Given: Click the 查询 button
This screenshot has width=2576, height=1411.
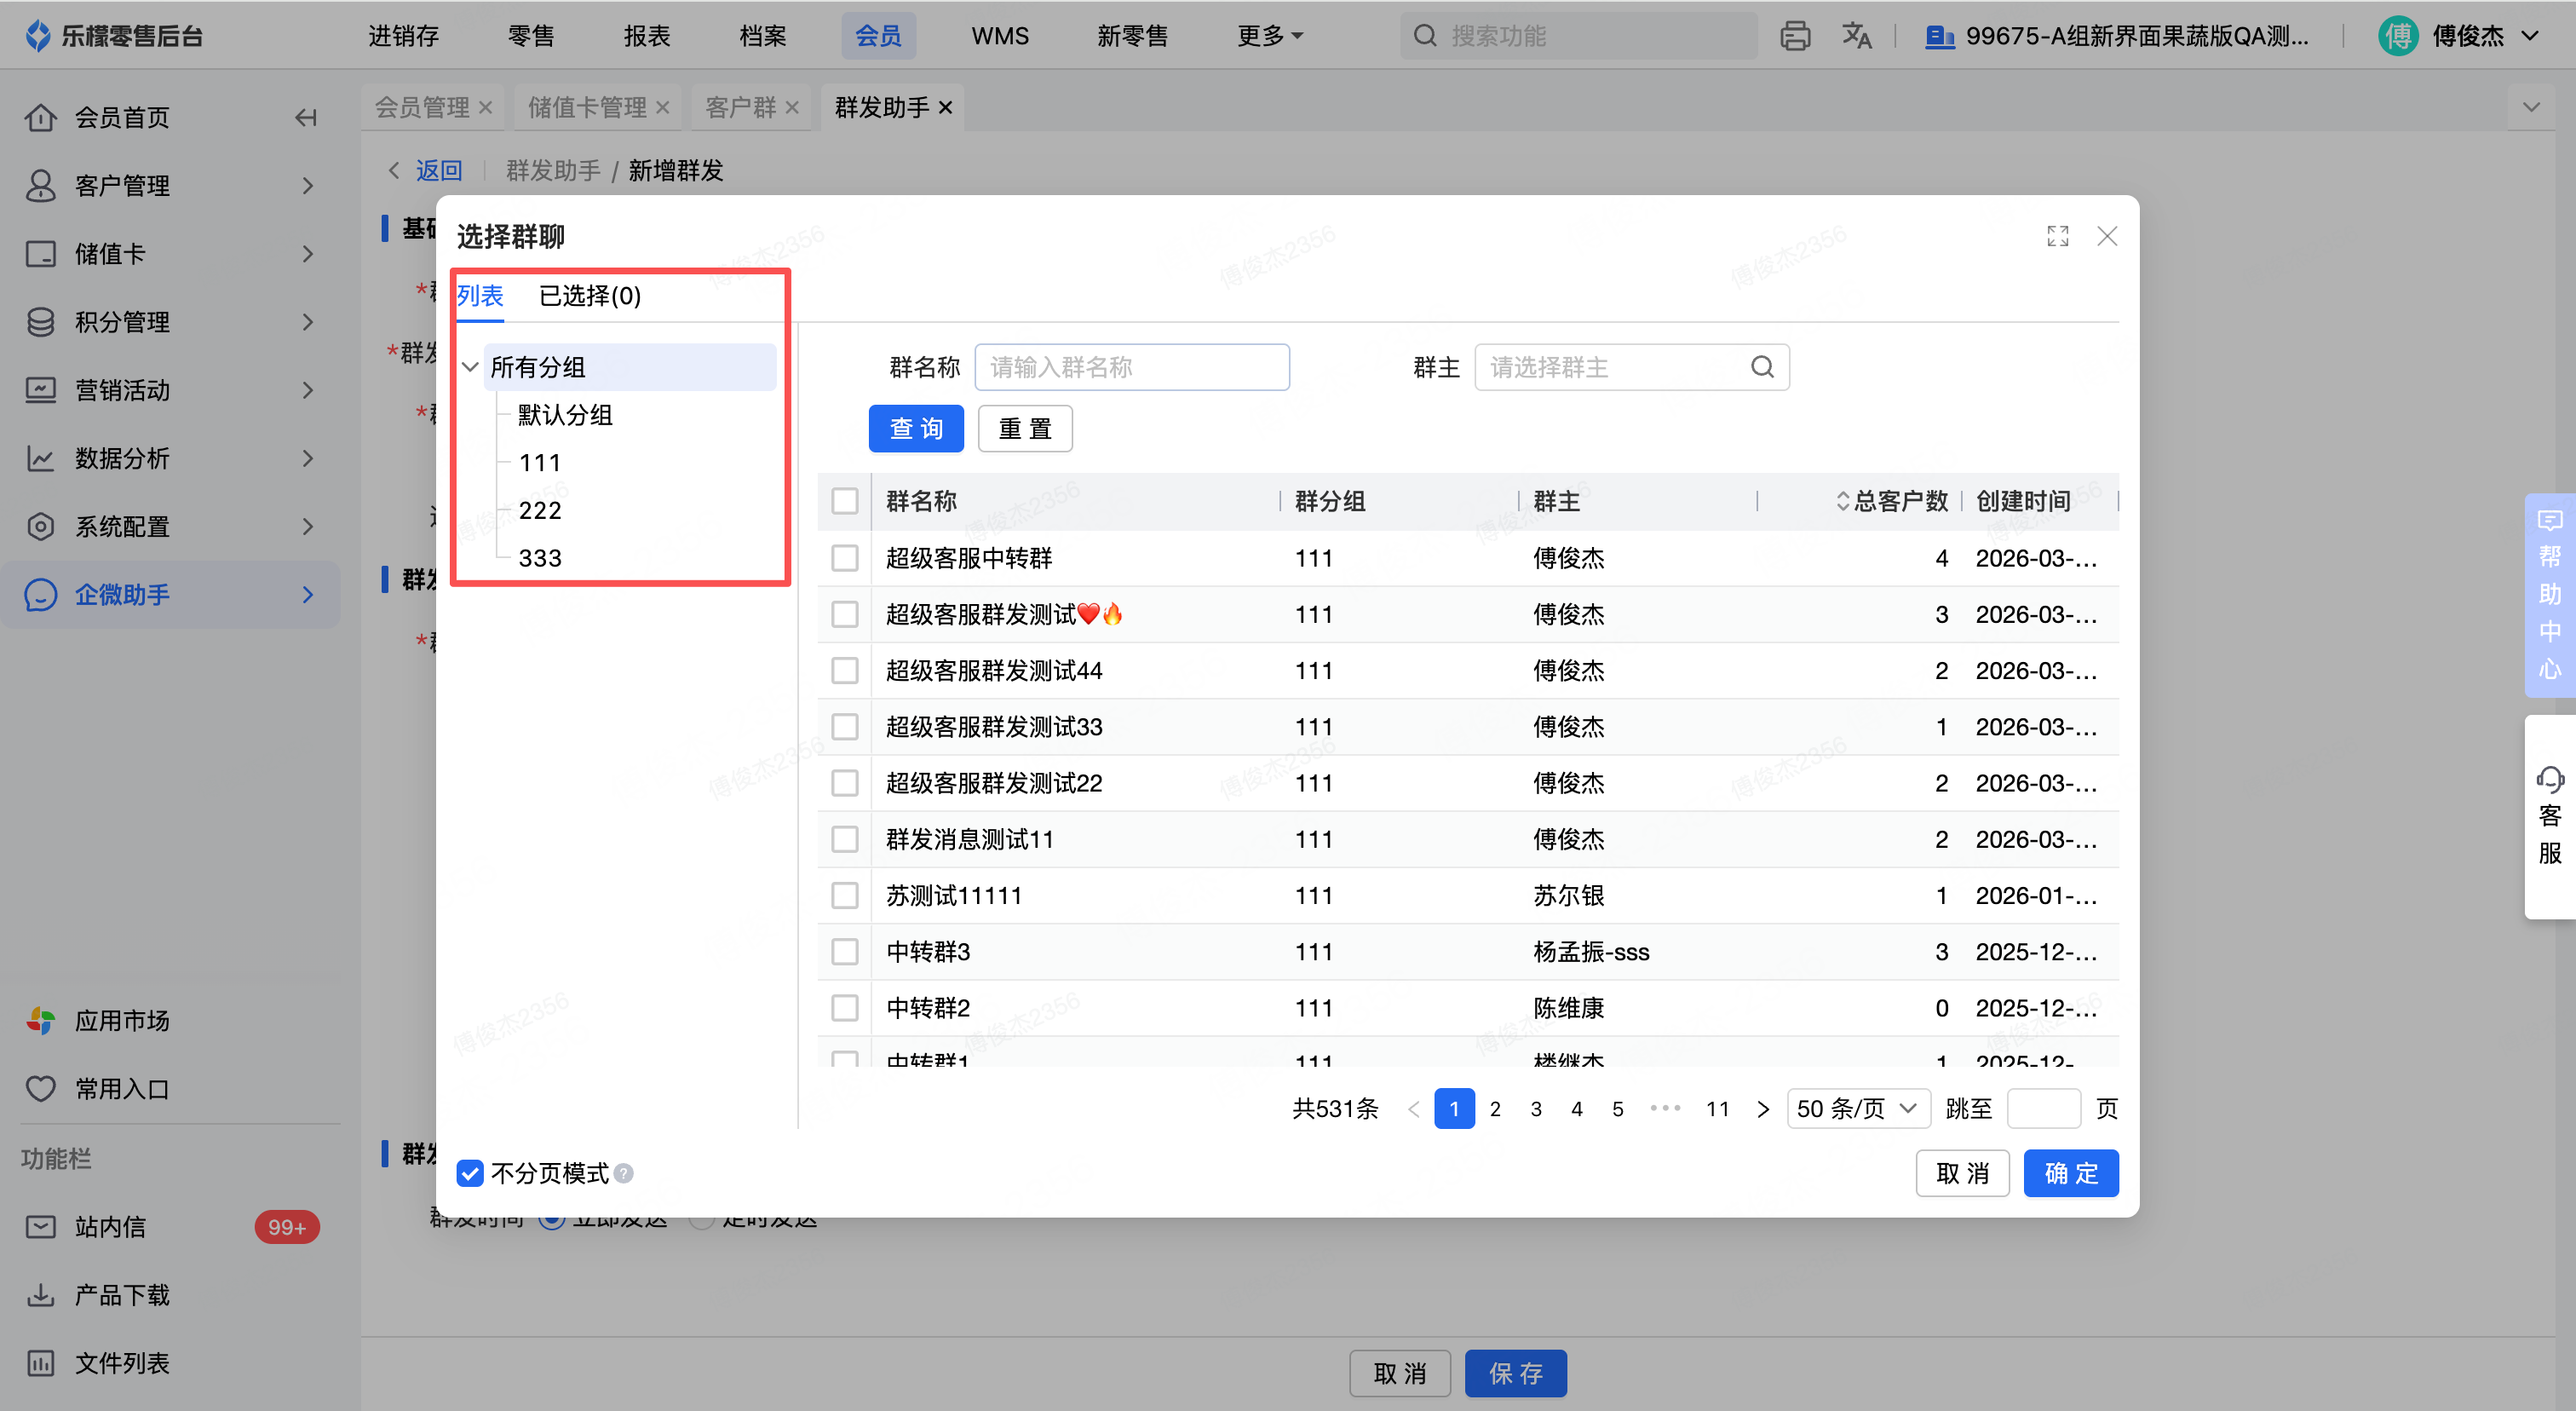Looking at the screenshot, I should pyautogui.click(x=915, y=429).
